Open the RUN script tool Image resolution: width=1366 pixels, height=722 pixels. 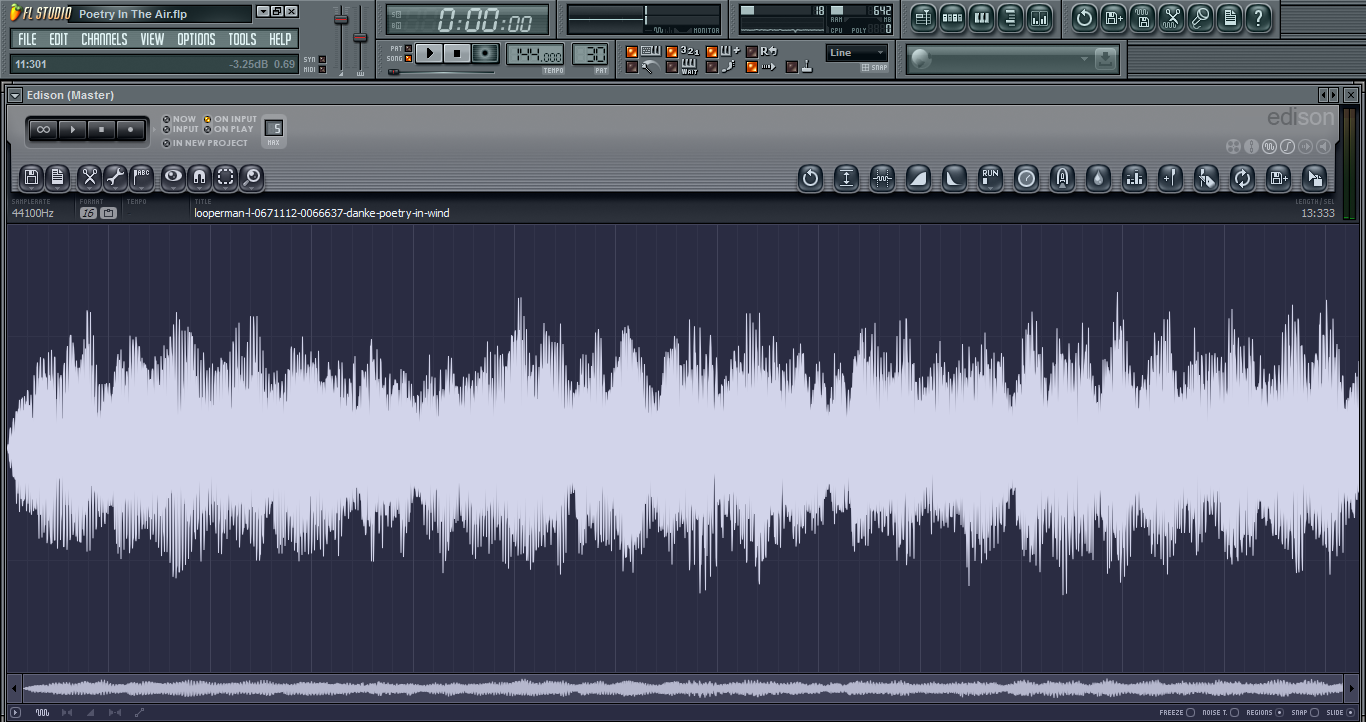pos(990,179)
